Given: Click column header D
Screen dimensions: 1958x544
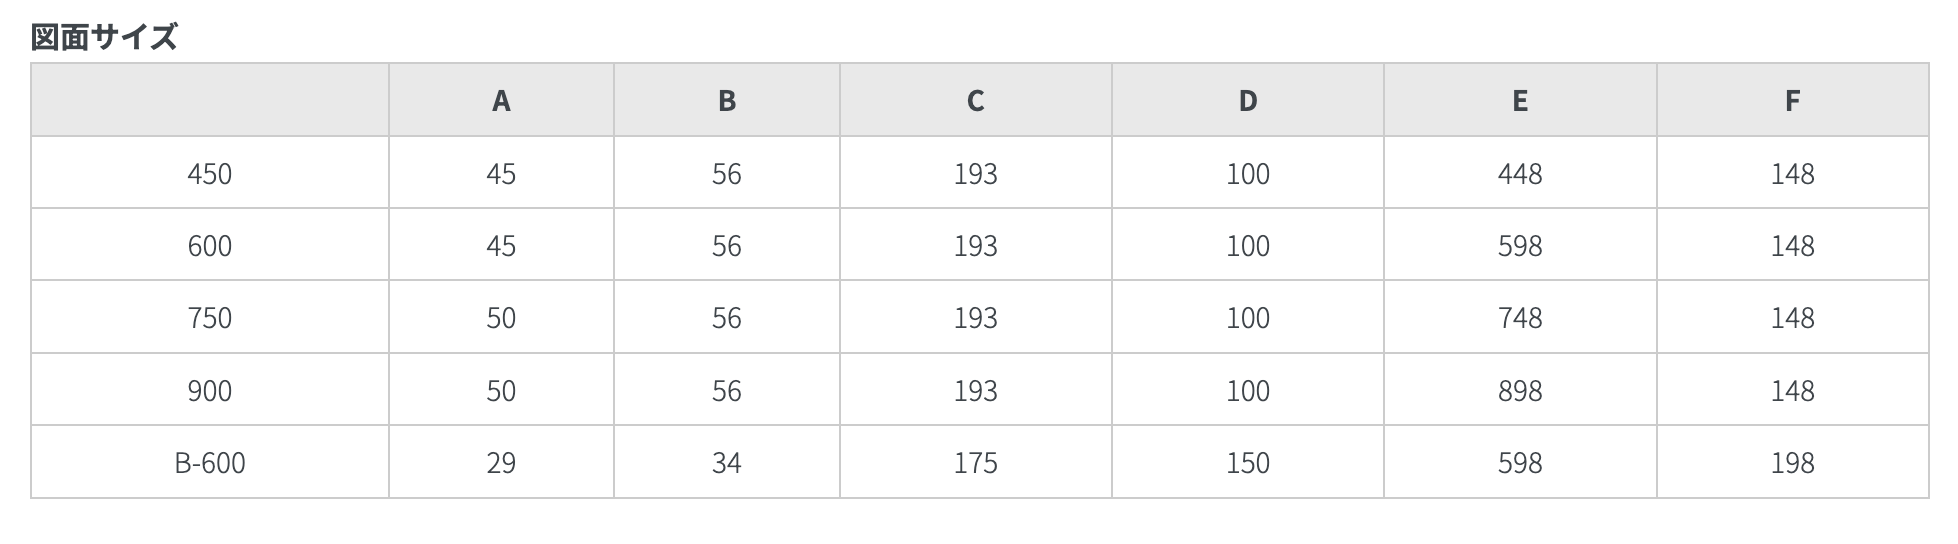Looking at the screenshot, I should tap(1248, 101).
